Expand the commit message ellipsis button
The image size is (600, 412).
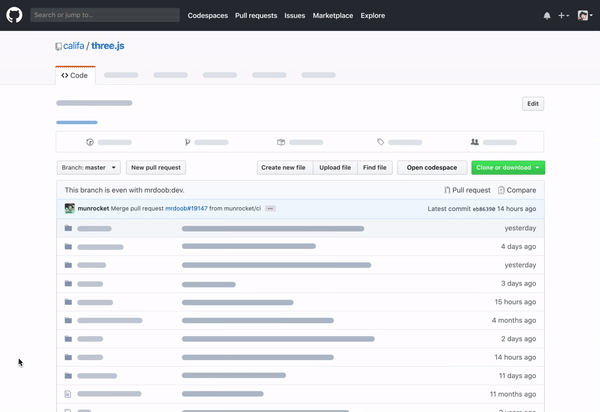coord(270,209)
